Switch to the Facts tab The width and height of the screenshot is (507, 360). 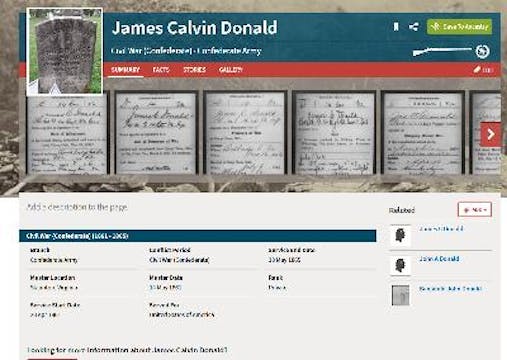(161, 70)
